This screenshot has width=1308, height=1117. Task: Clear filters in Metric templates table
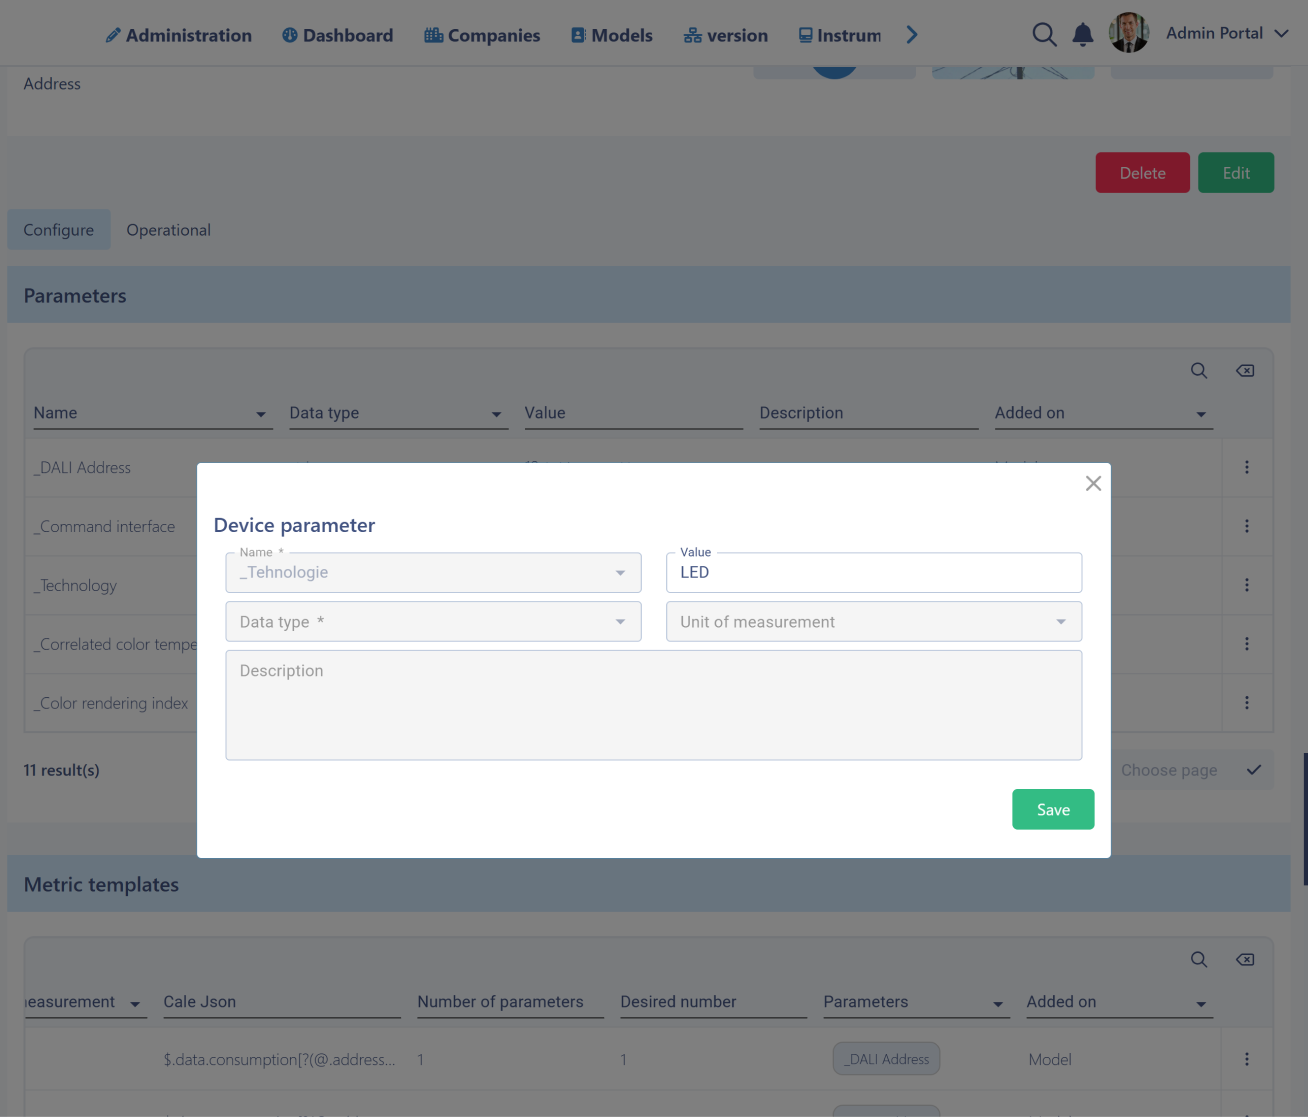(x=1245, y=960)
